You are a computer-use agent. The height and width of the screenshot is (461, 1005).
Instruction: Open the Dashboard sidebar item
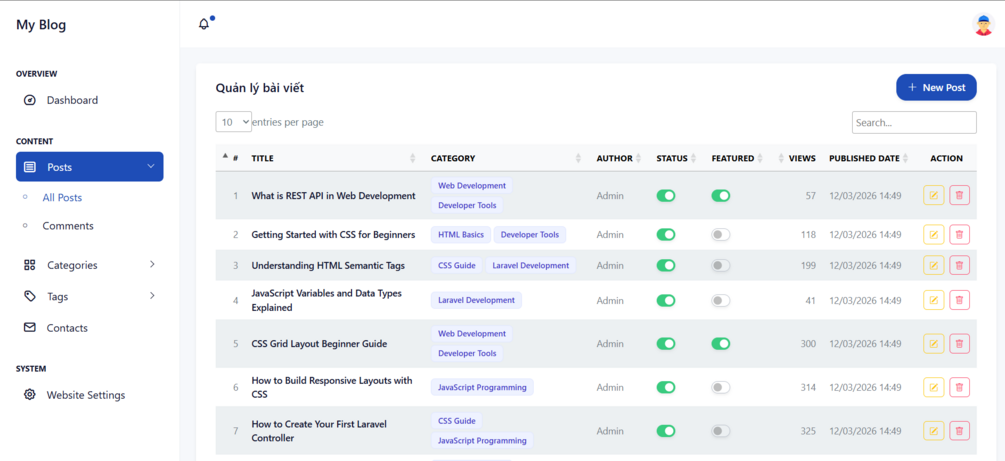72,100
